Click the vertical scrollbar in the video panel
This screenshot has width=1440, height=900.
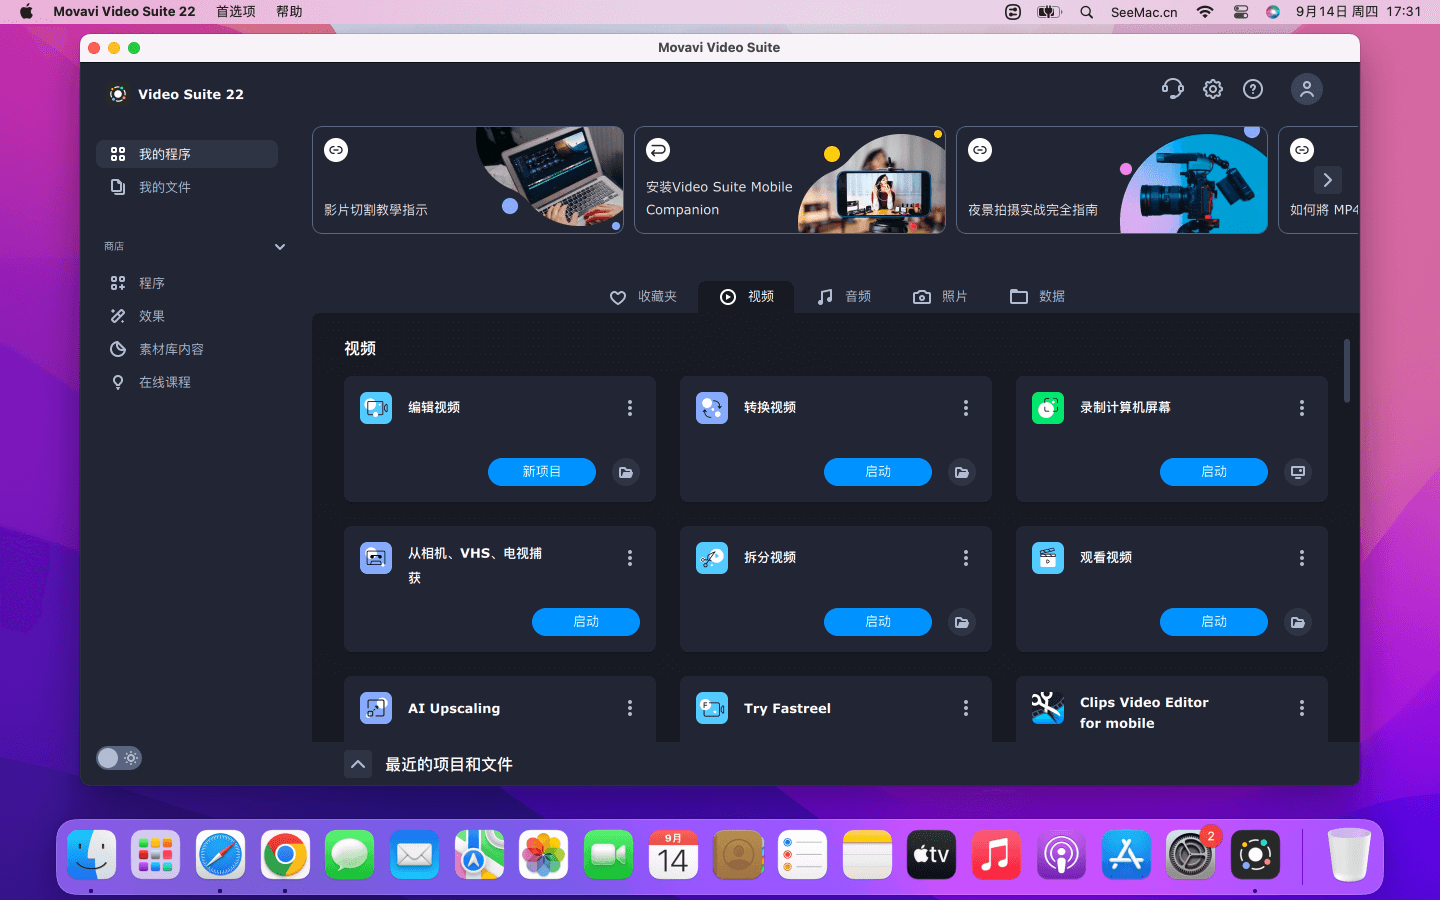[x=1347, y=371]
